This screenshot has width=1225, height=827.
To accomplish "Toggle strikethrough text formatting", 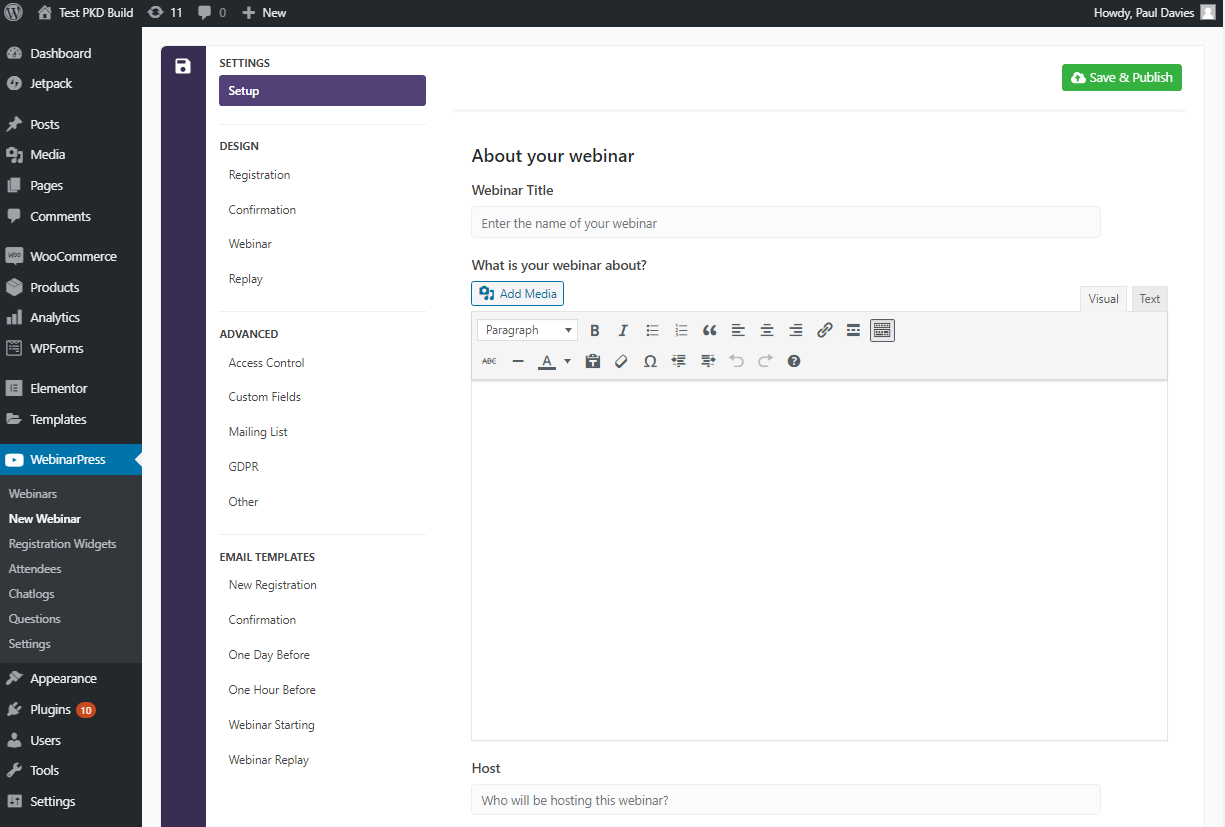I will (489, 361).
